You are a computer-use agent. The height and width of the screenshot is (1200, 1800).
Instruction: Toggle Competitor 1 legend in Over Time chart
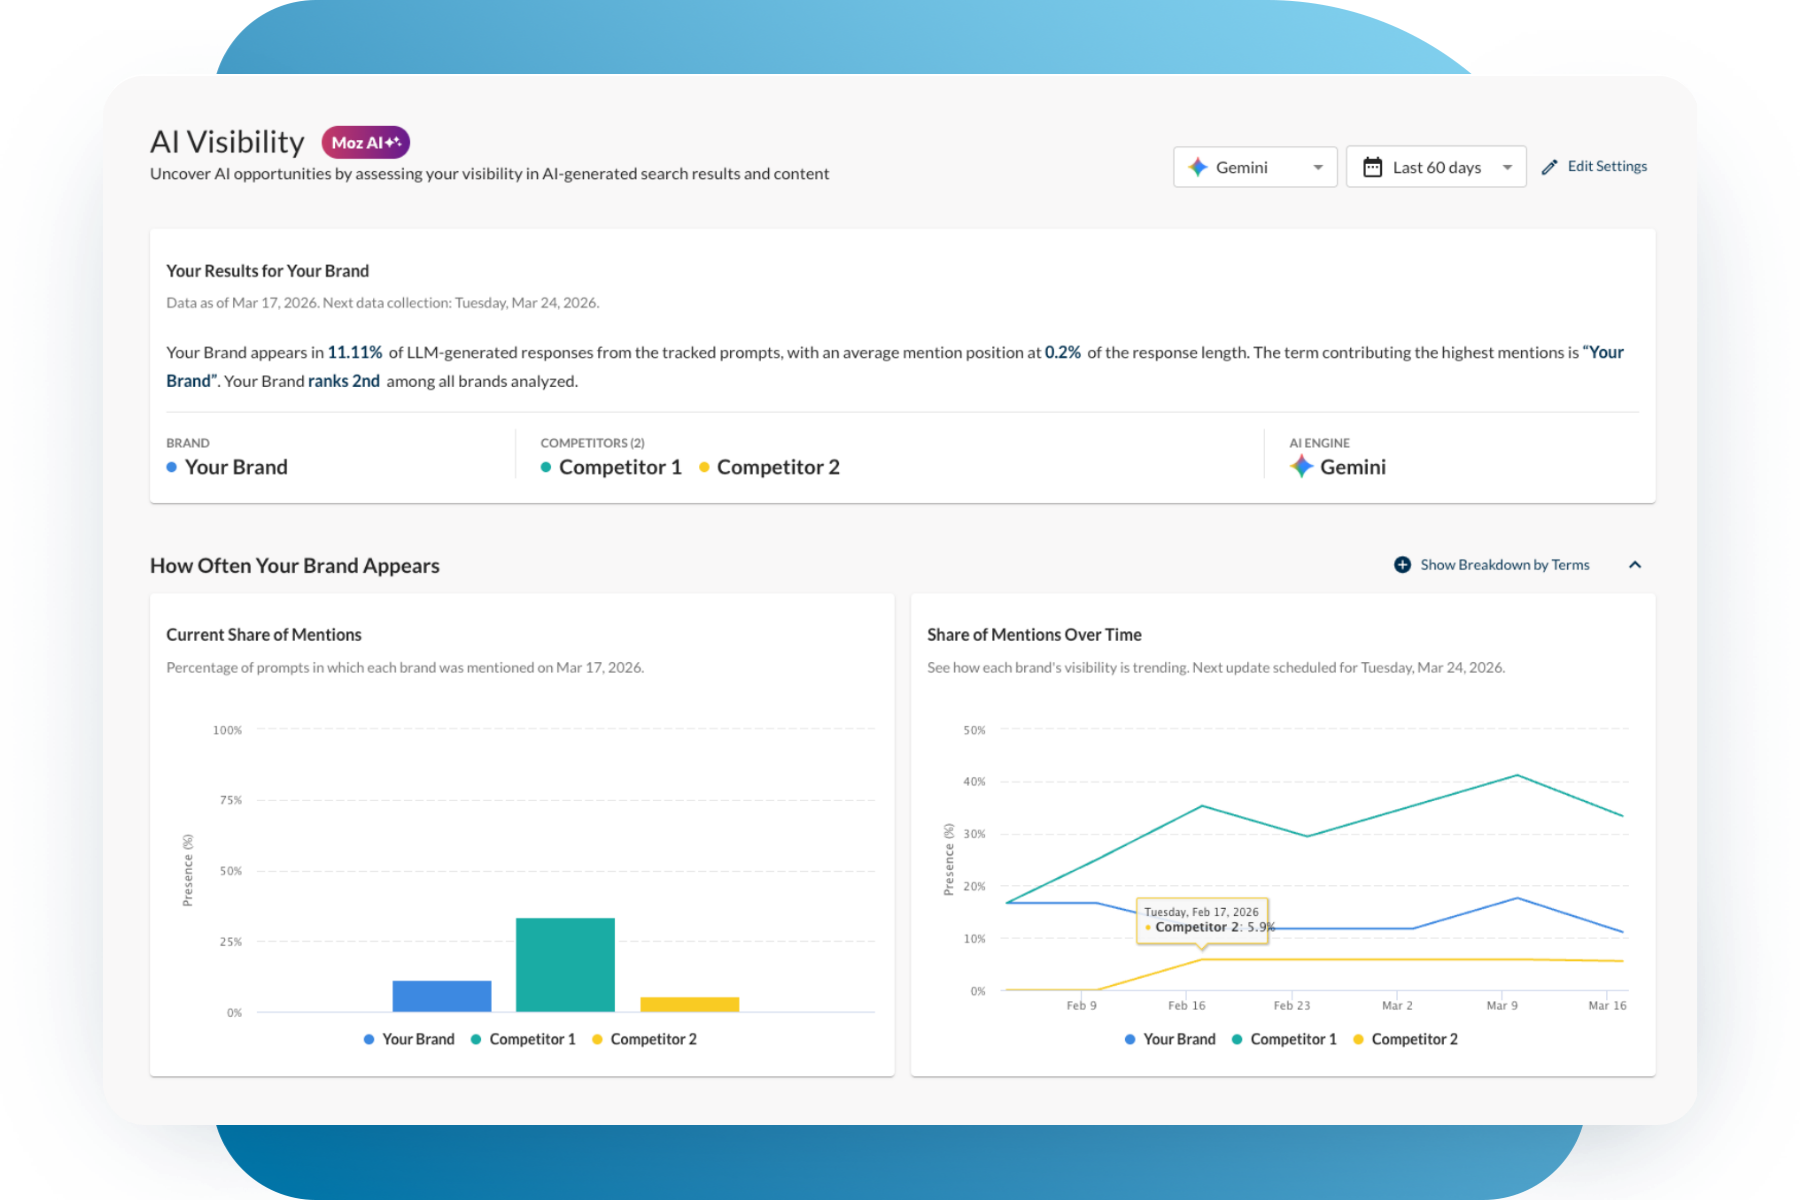point(1284,1039)
